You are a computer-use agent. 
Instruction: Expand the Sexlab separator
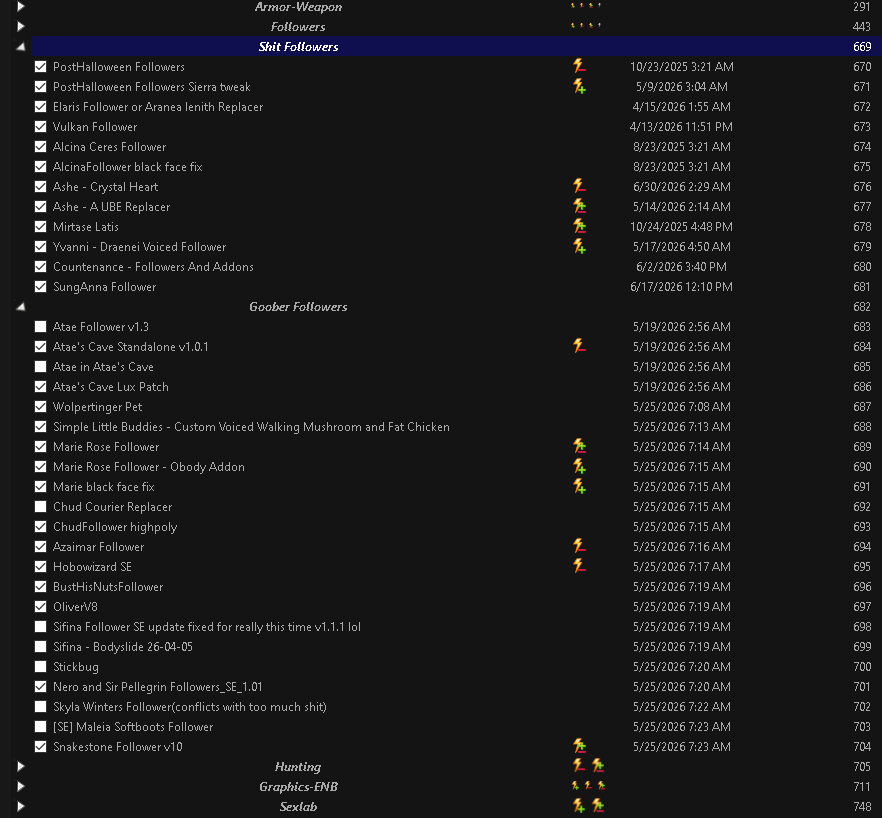click(x=21, y=806)
